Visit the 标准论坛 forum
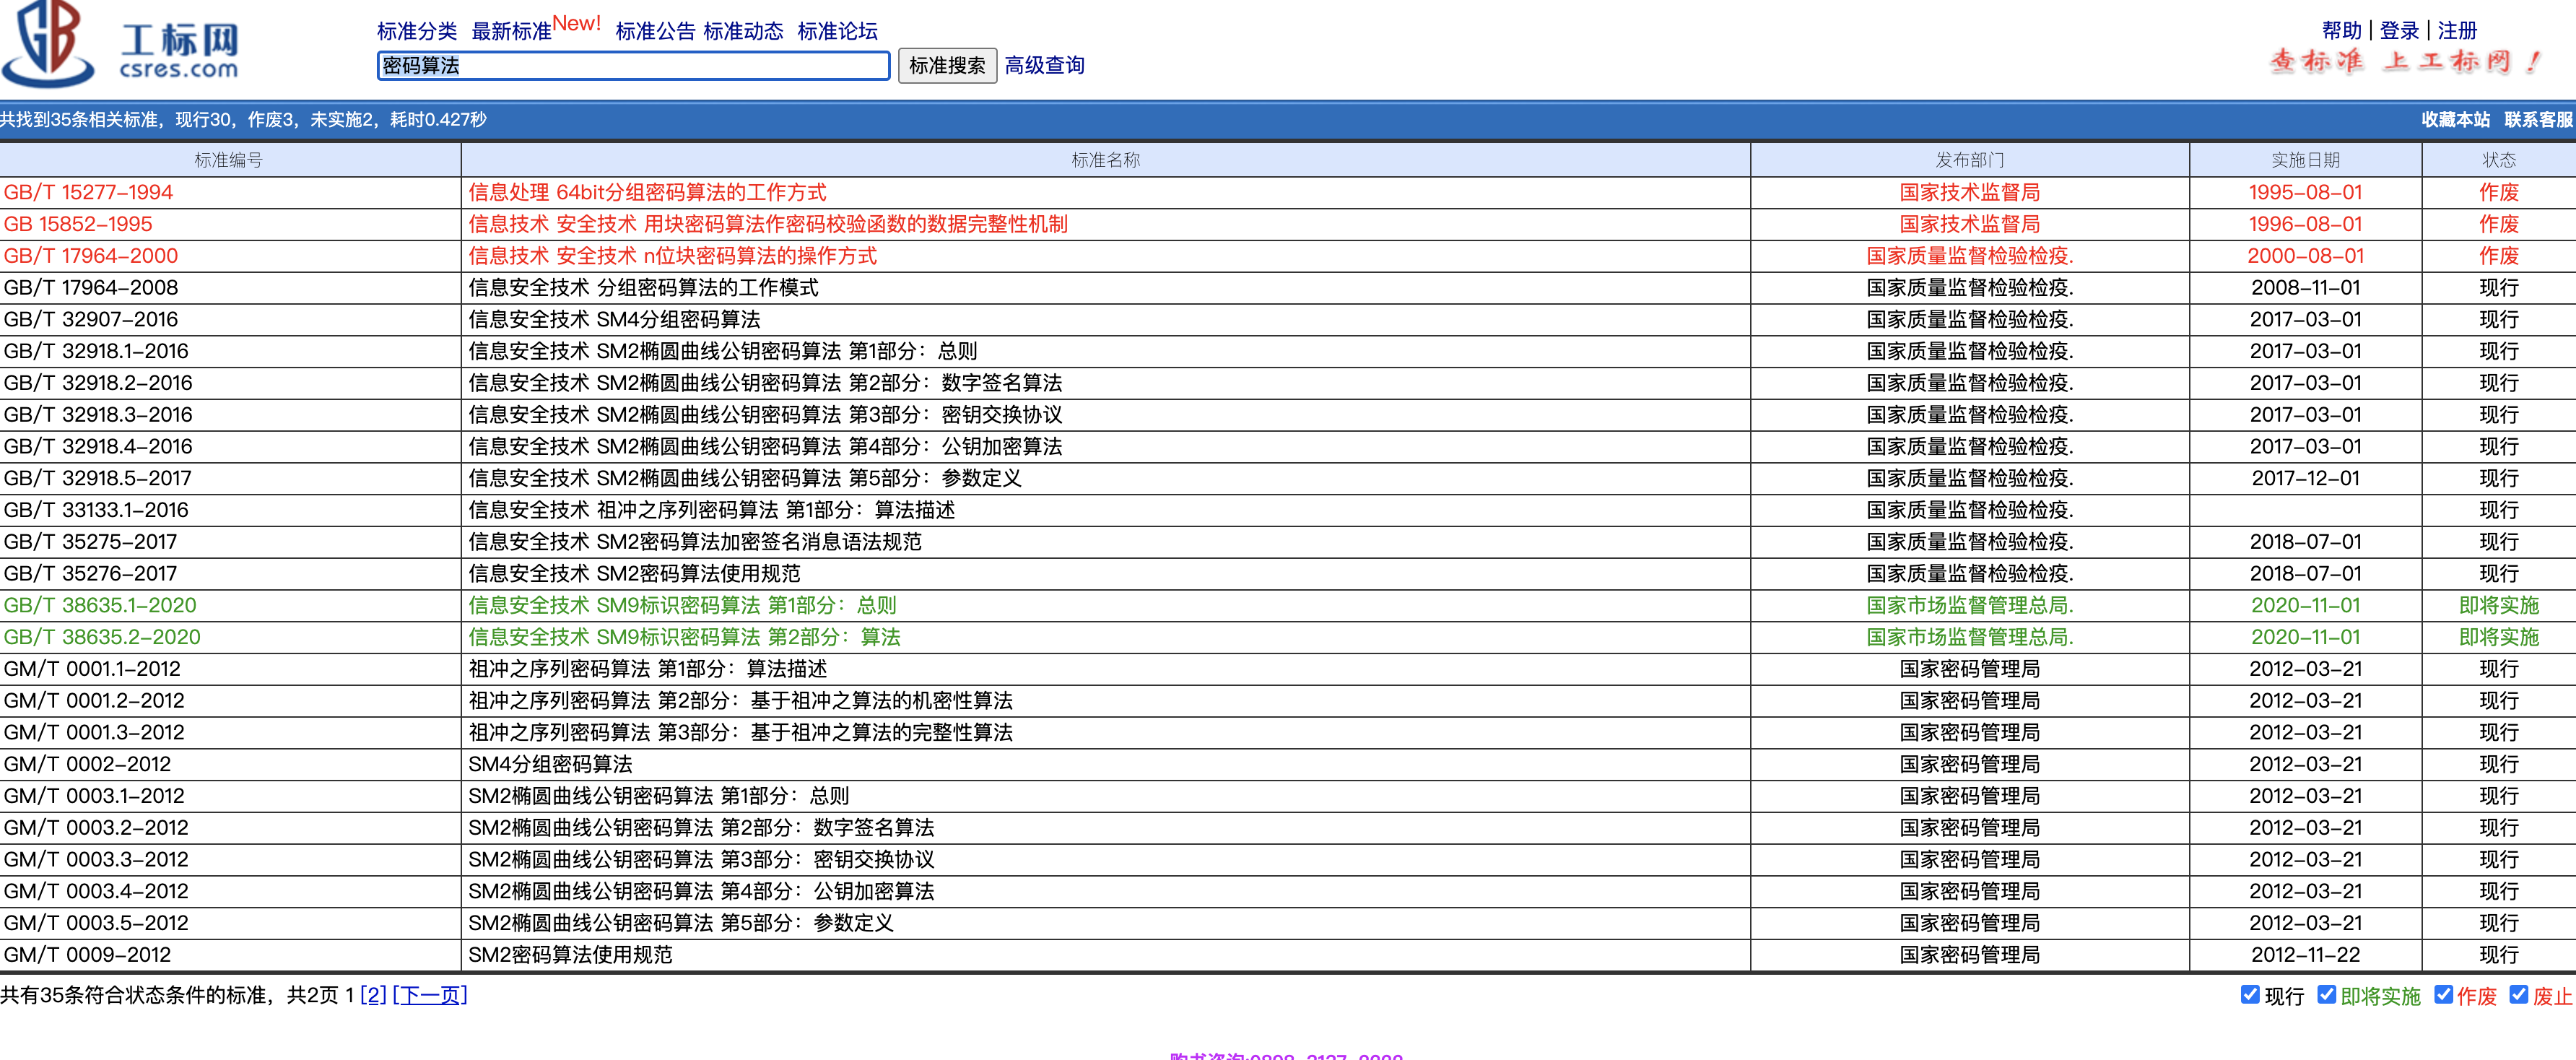Image resolution: width=2576 pixels, height=1060 pixels. tap(838, 31)
